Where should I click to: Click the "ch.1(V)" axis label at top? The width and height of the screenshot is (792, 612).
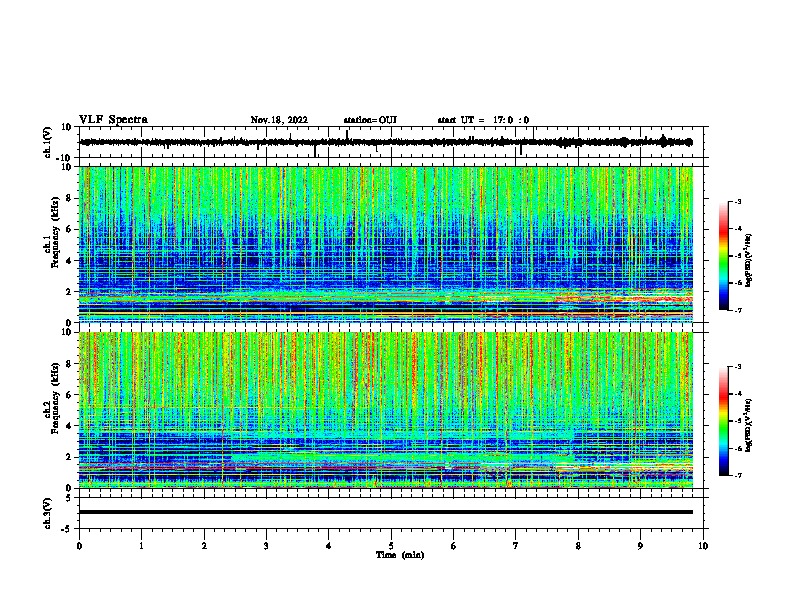click(48, 142)
